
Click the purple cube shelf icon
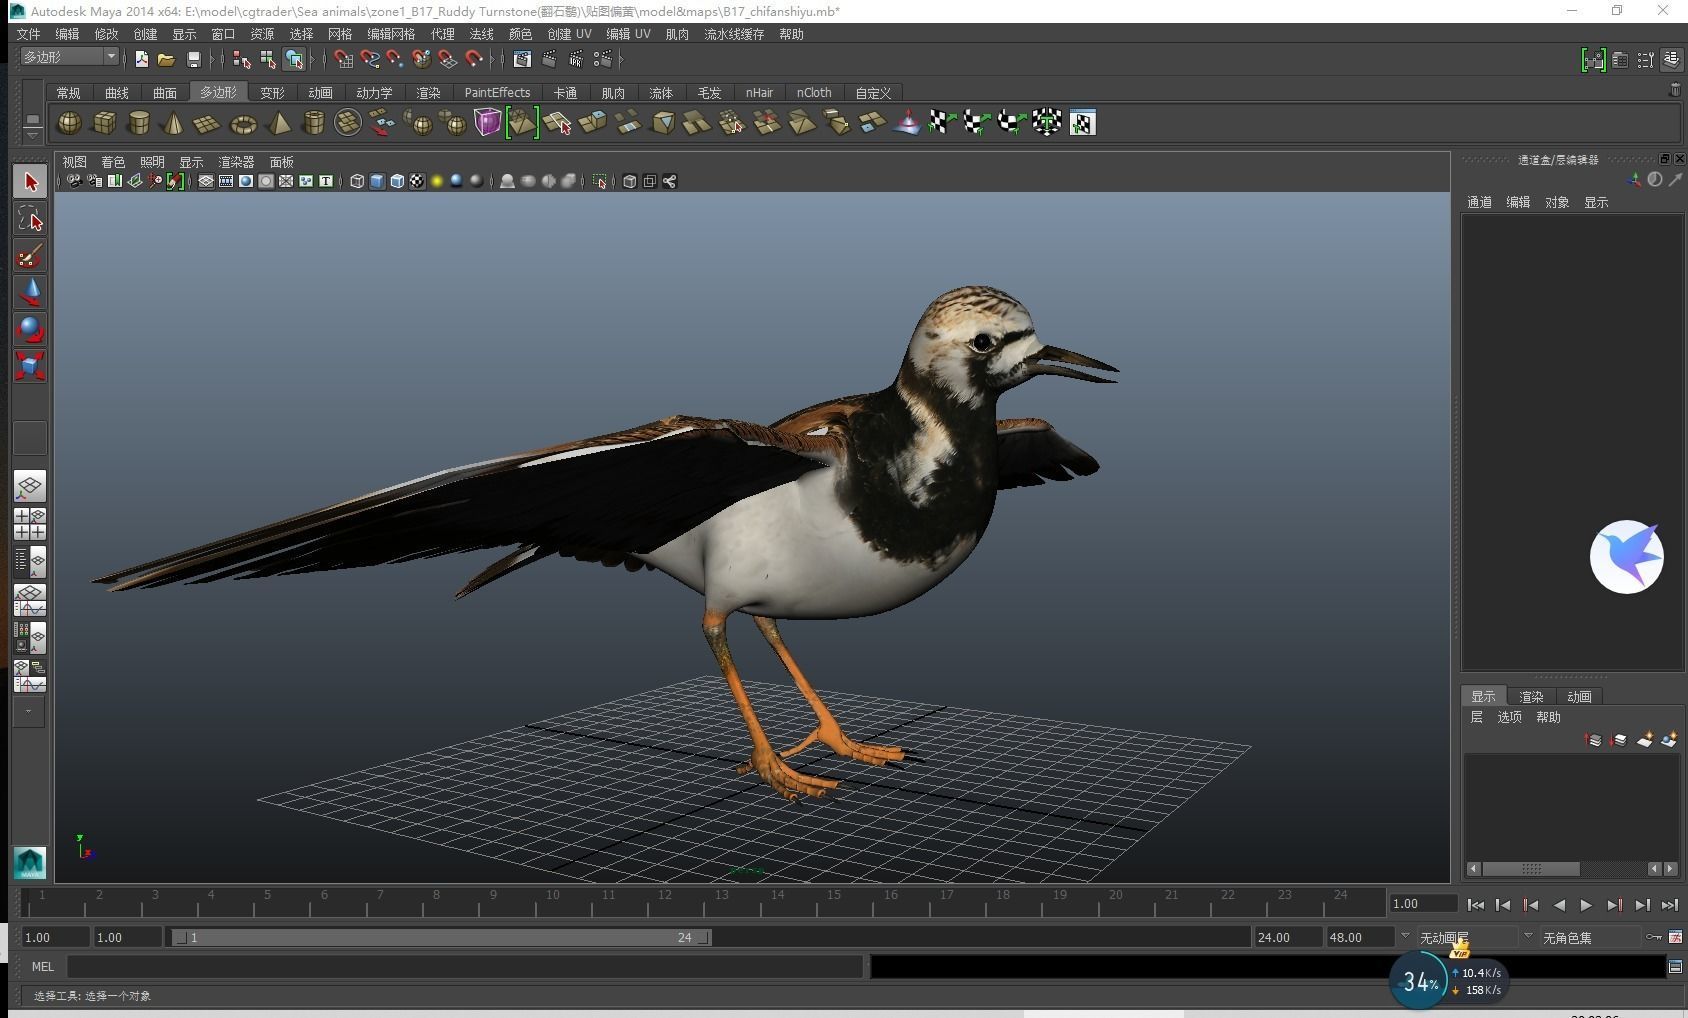click(487, 123)
